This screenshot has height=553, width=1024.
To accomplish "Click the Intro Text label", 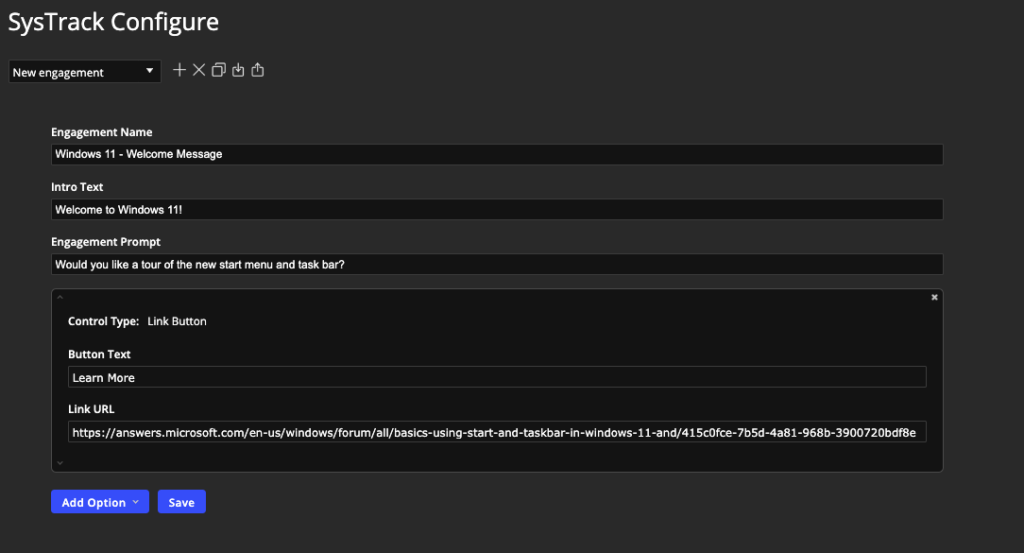I will (x=77, y=187).
